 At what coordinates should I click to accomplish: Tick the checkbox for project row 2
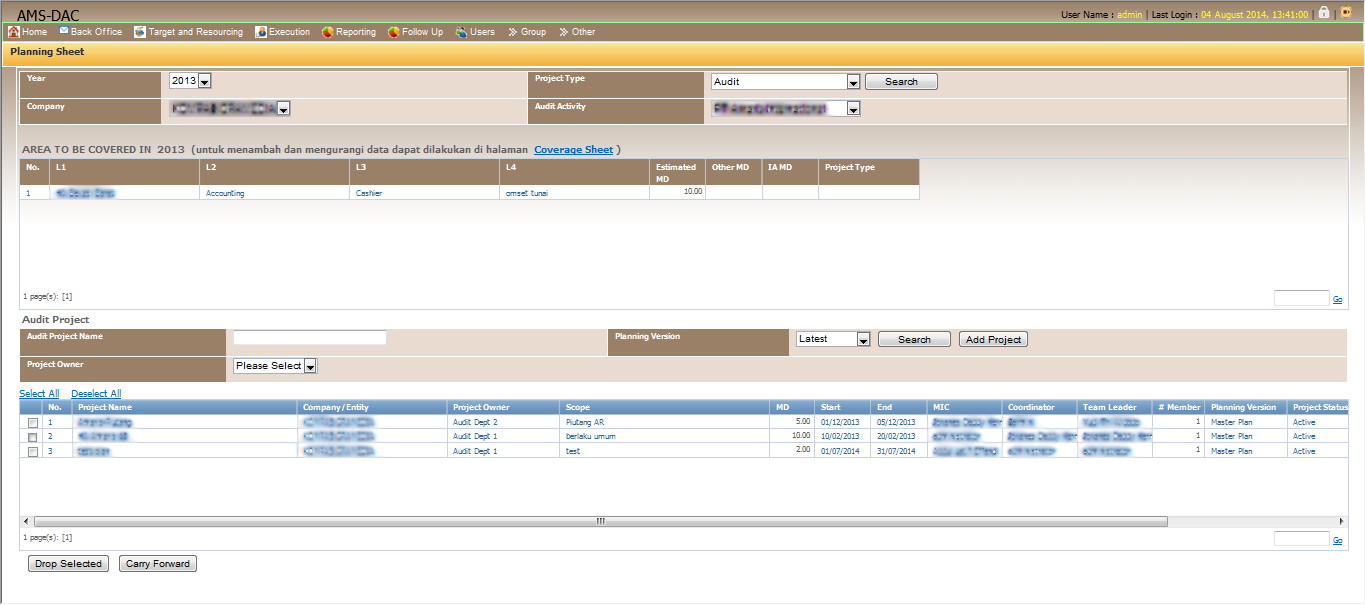[x=33, y=437]
